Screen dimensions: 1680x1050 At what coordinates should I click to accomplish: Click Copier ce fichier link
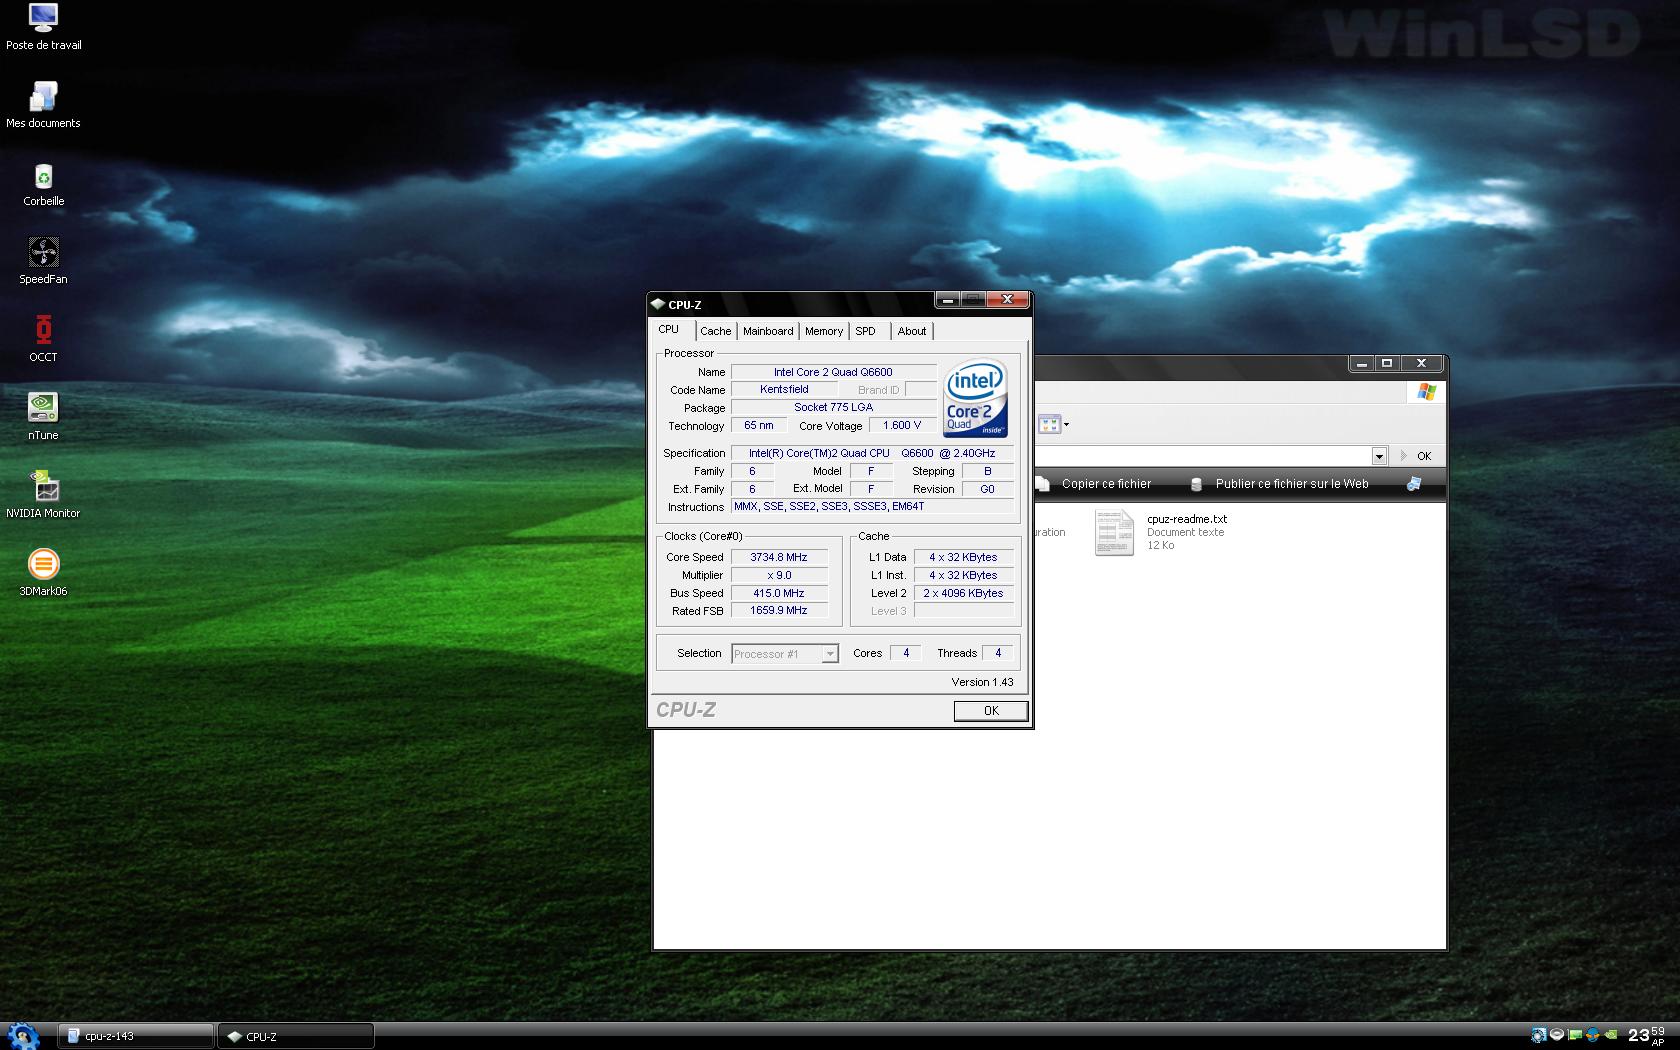click(x=1106, y=484)
